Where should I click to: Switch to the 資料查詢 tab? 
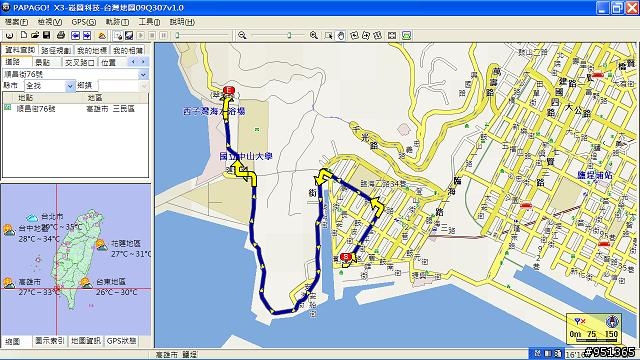20,50
